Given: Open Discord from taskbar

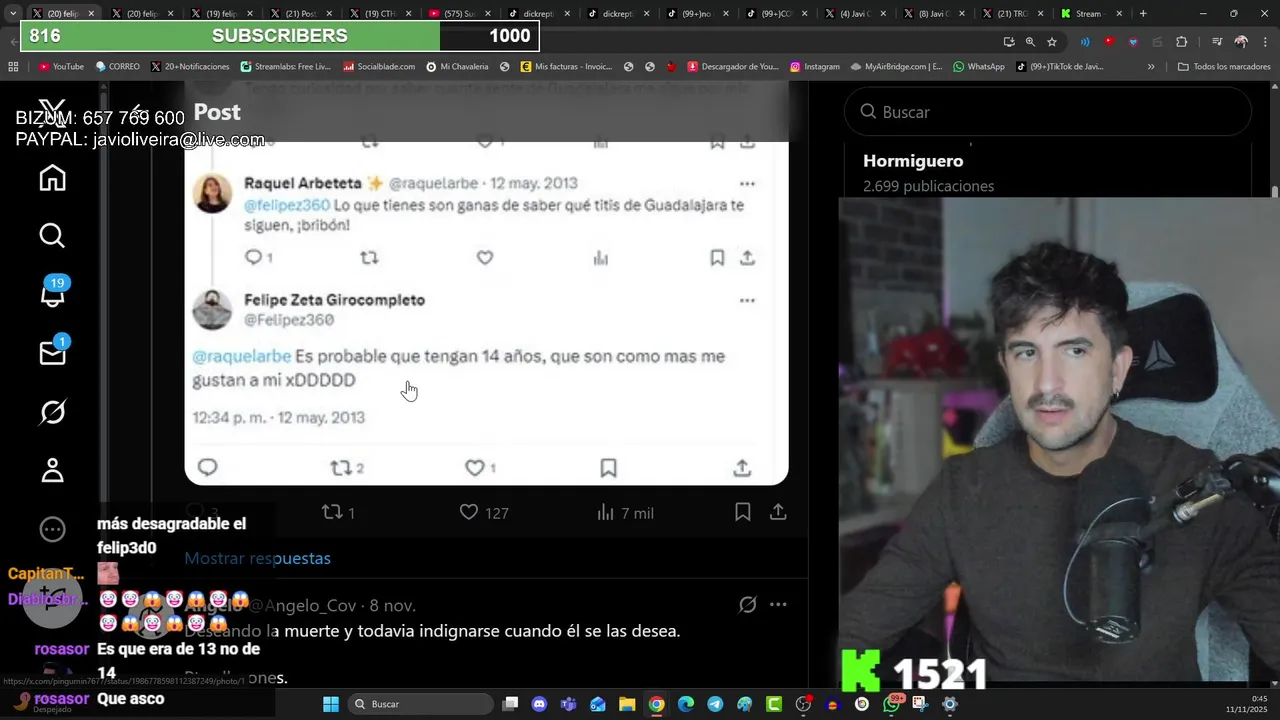Looking at the screenshot, I should tap(540, 704).
